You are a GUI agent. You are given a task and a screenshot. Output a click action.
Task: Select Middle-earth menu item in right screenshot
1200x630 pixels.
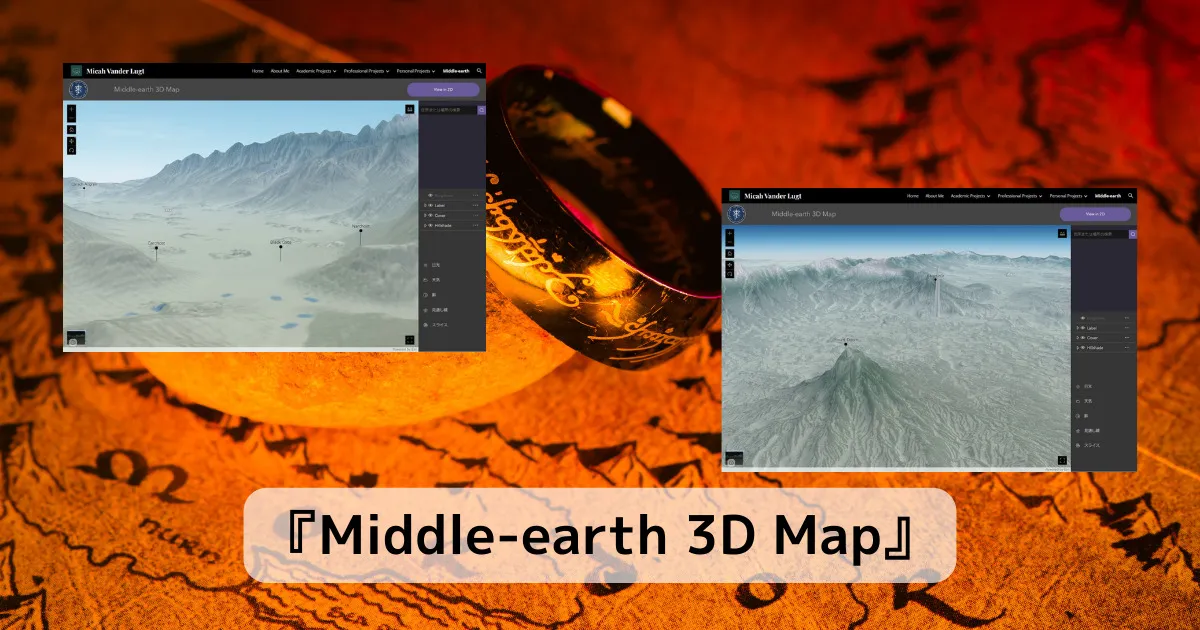1108,196
